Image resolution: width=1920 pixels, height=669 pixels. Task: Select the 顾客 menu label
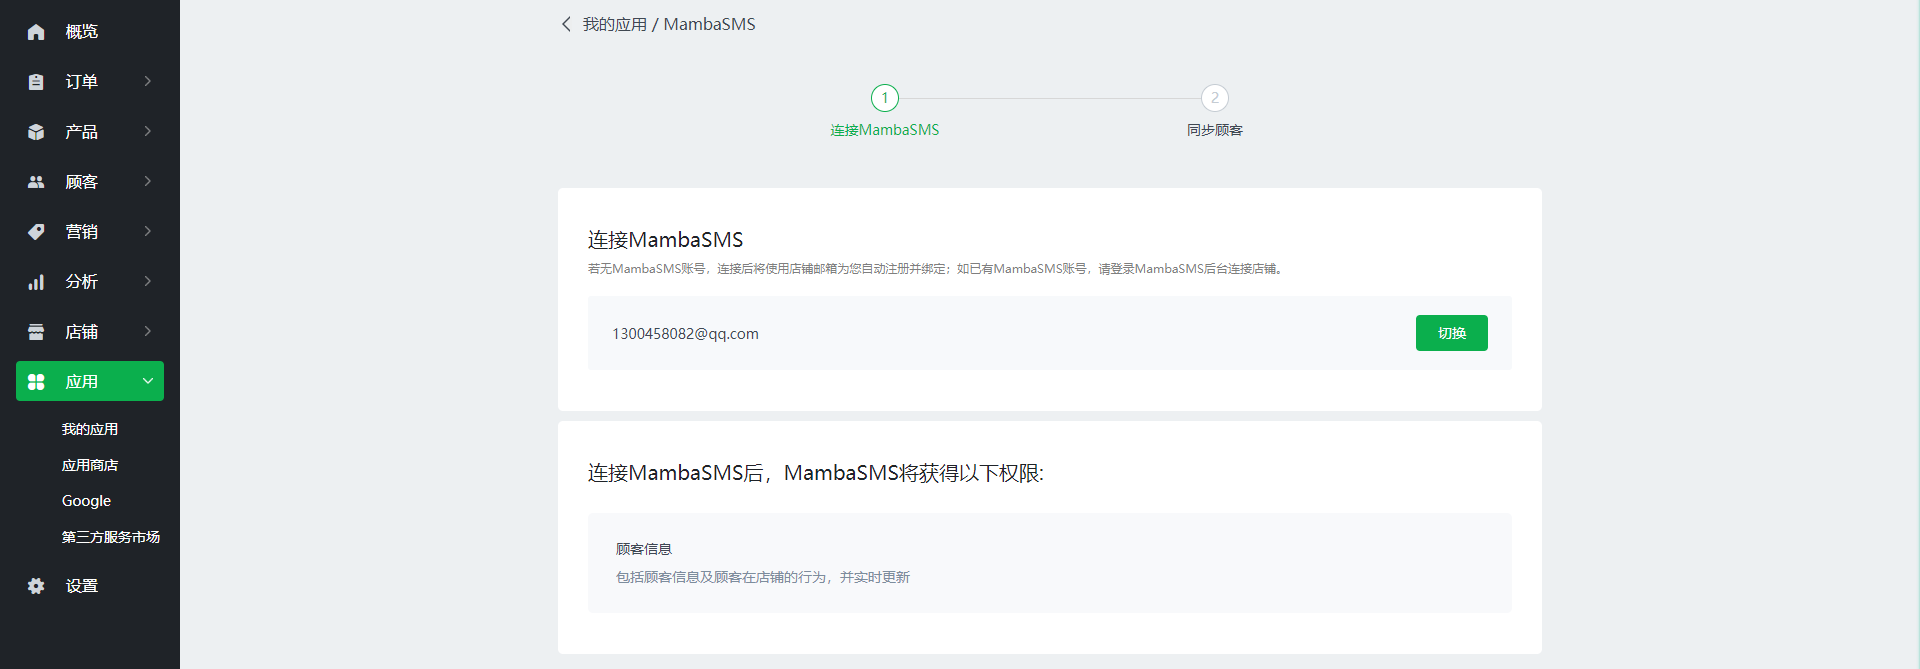click(82, 182)
